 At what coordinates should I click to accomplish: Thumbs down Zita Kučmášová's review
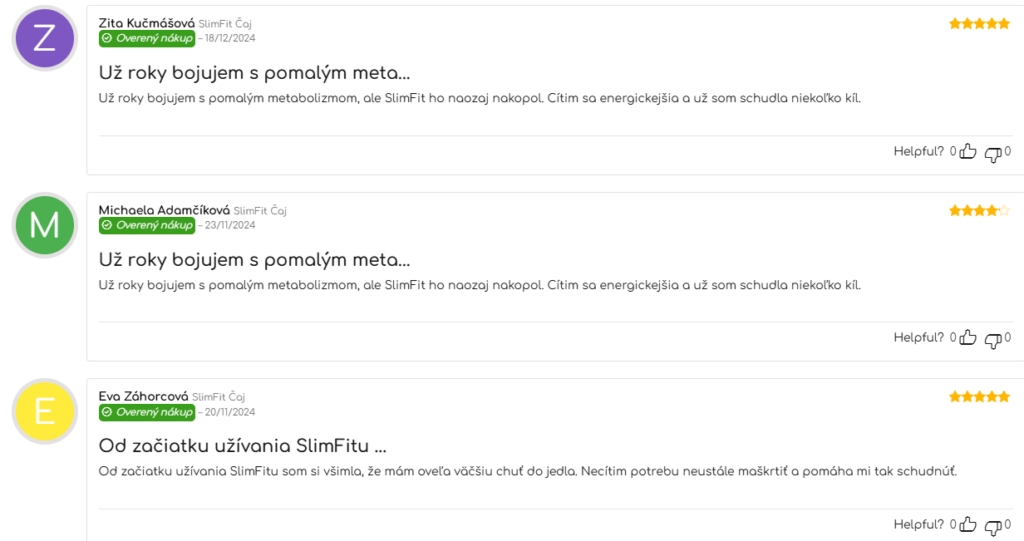pos(993,154)
